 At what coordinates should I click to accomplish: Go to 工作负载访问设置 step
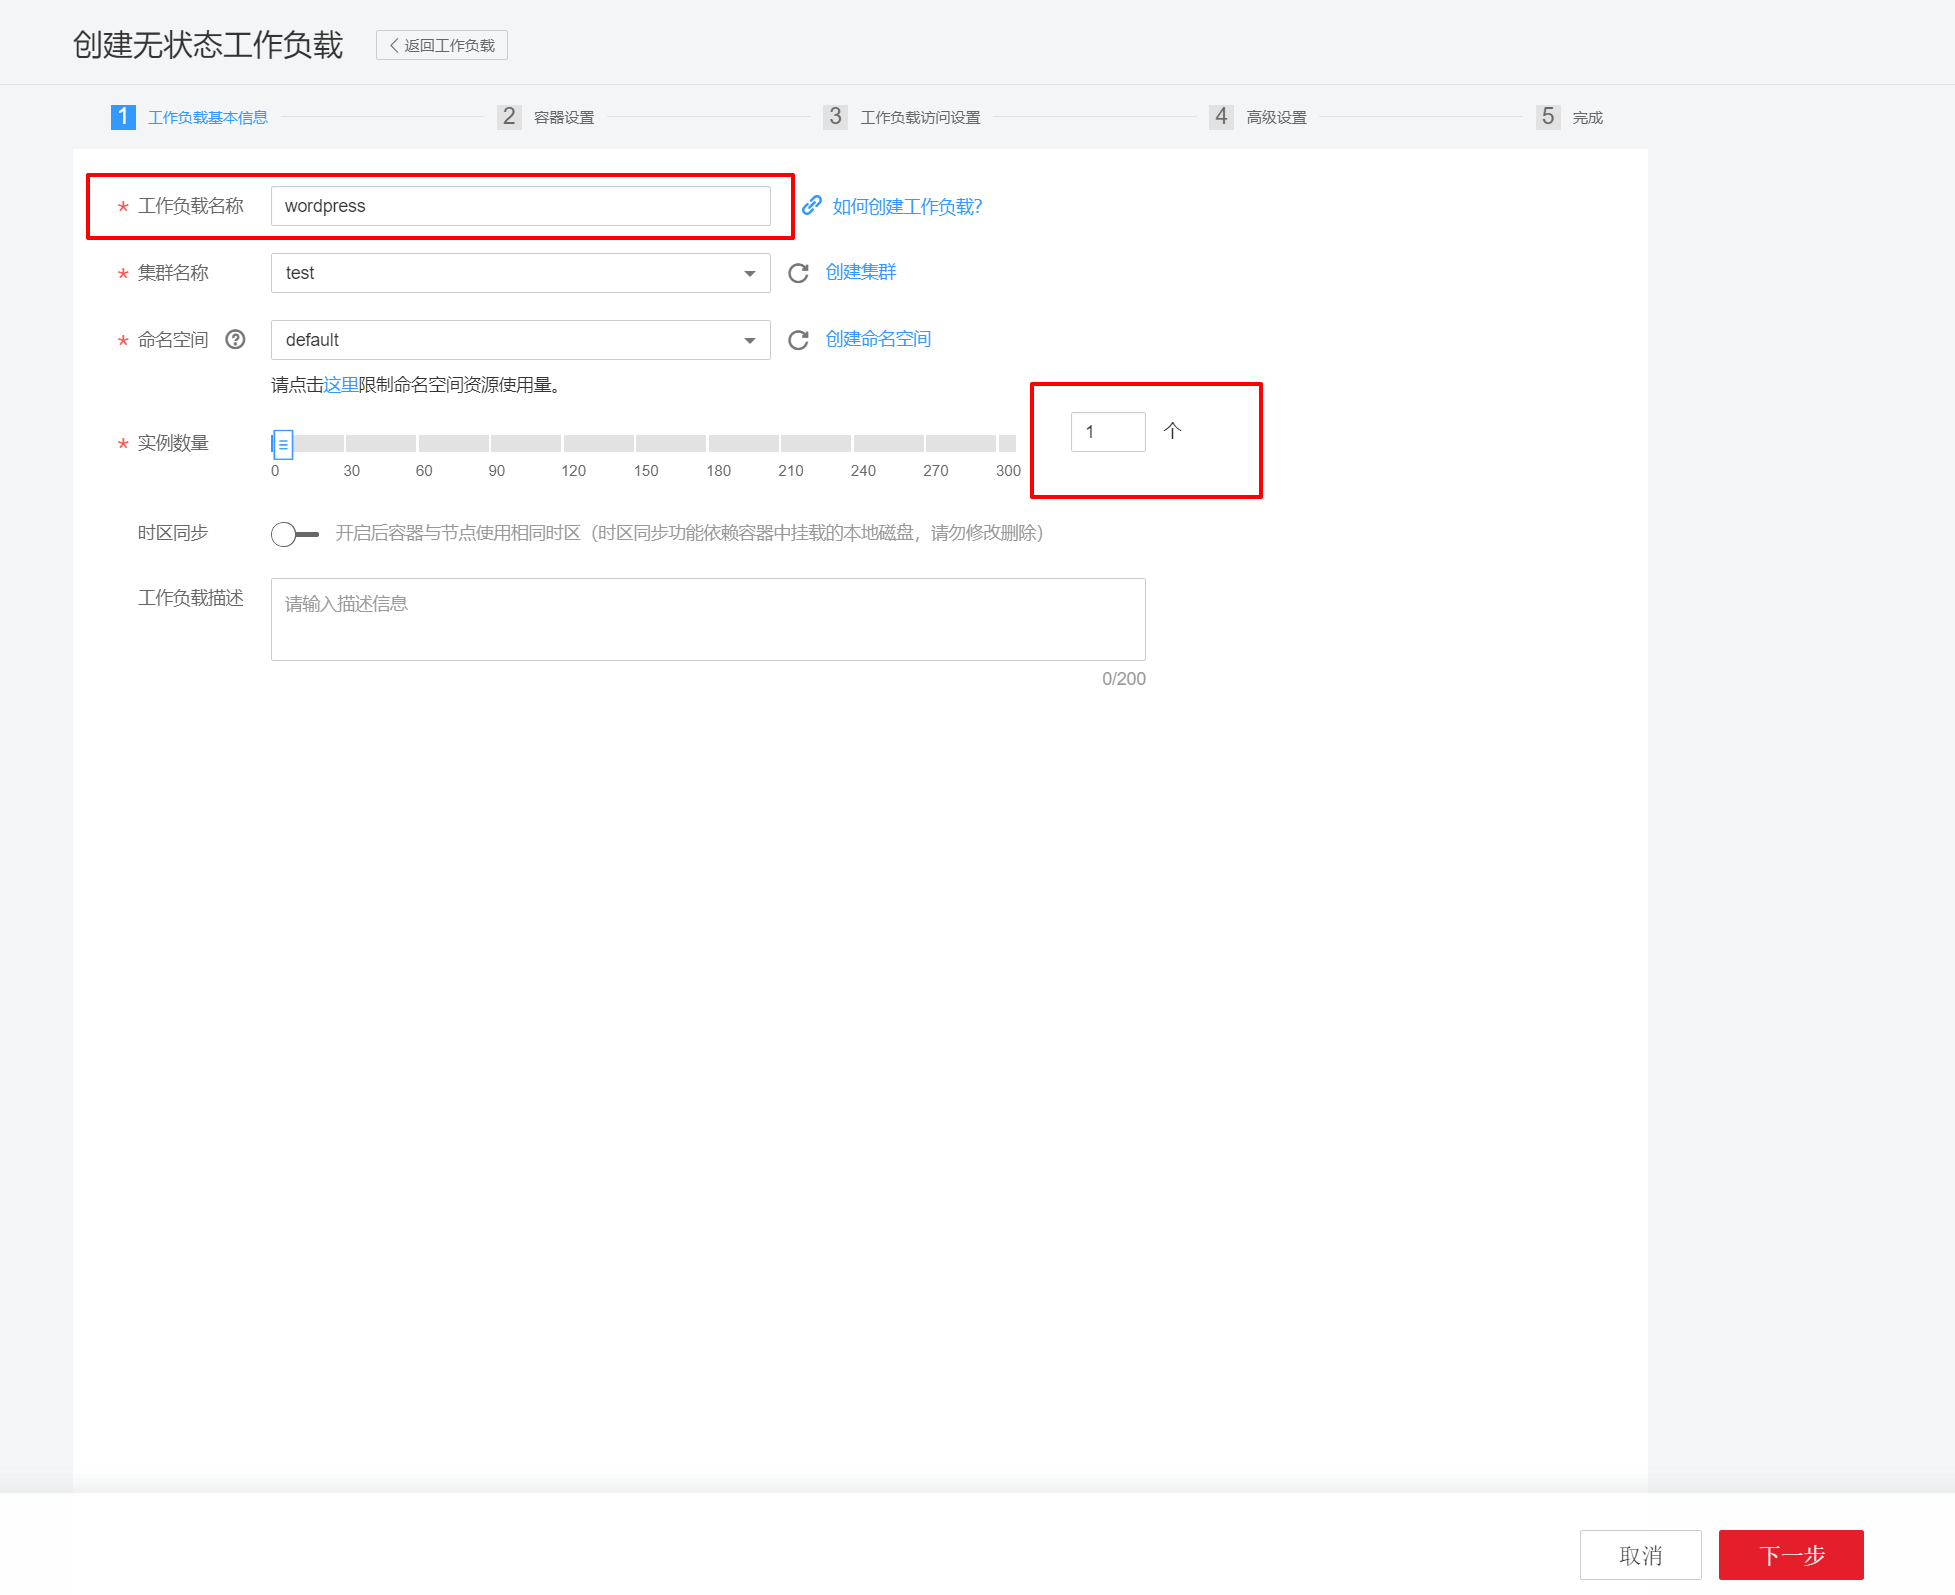pyautogui.click(x=919, y=117)
